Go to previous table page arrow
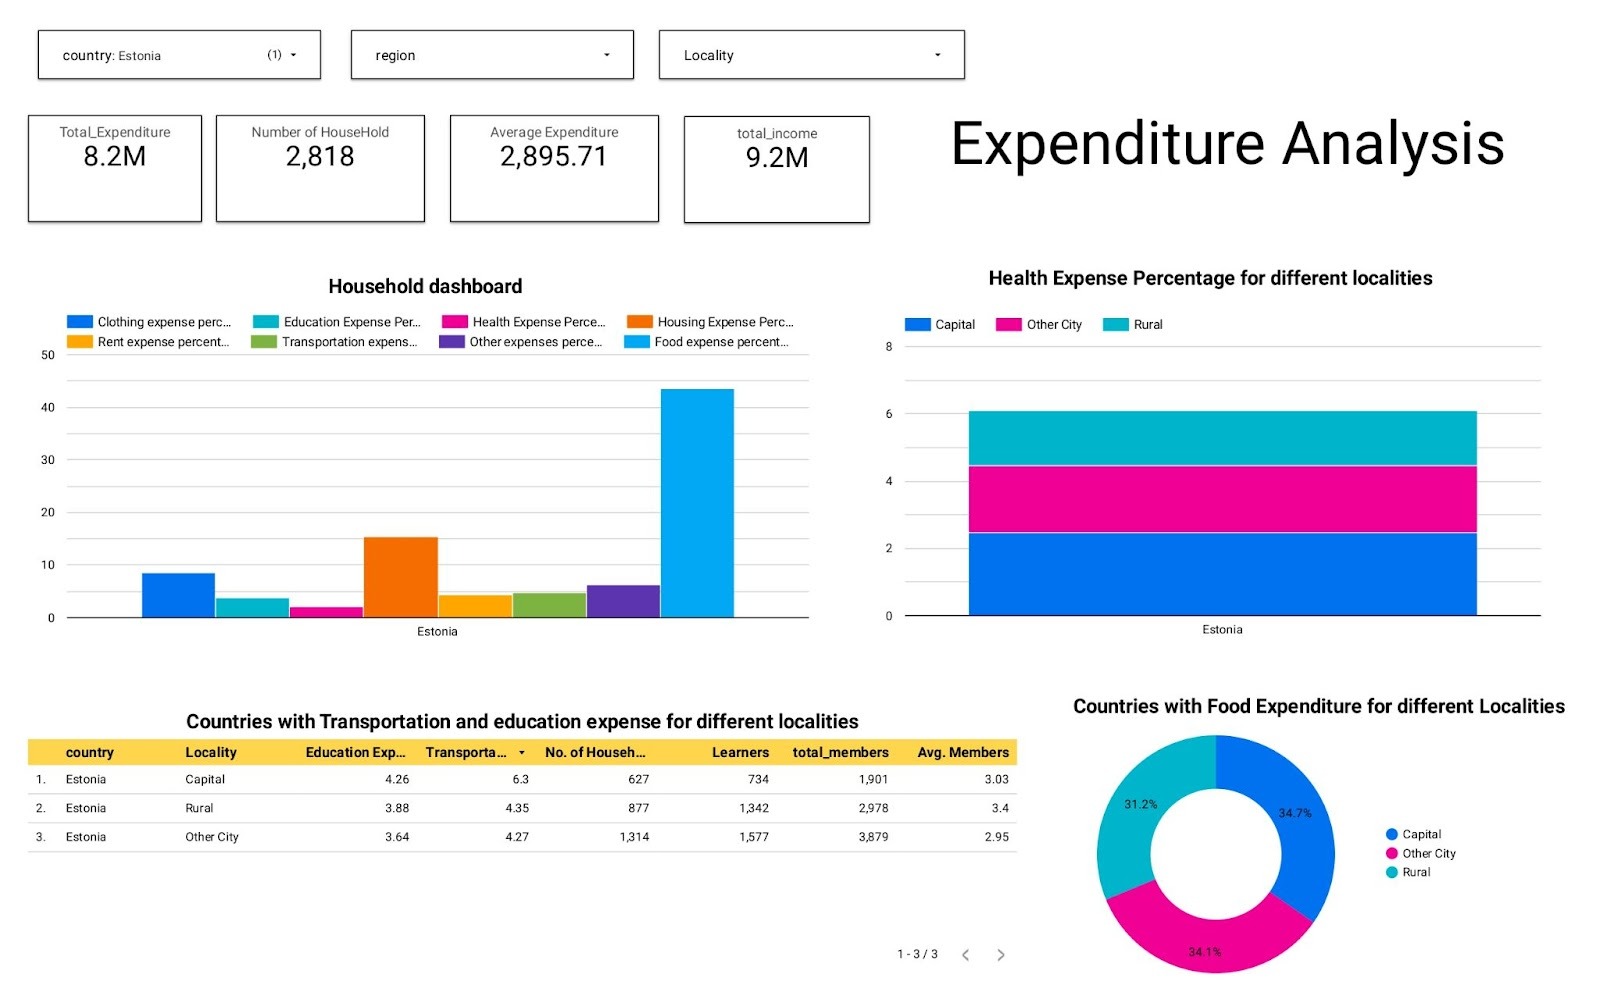1600x1000 pixels. (x=965, y=955)
